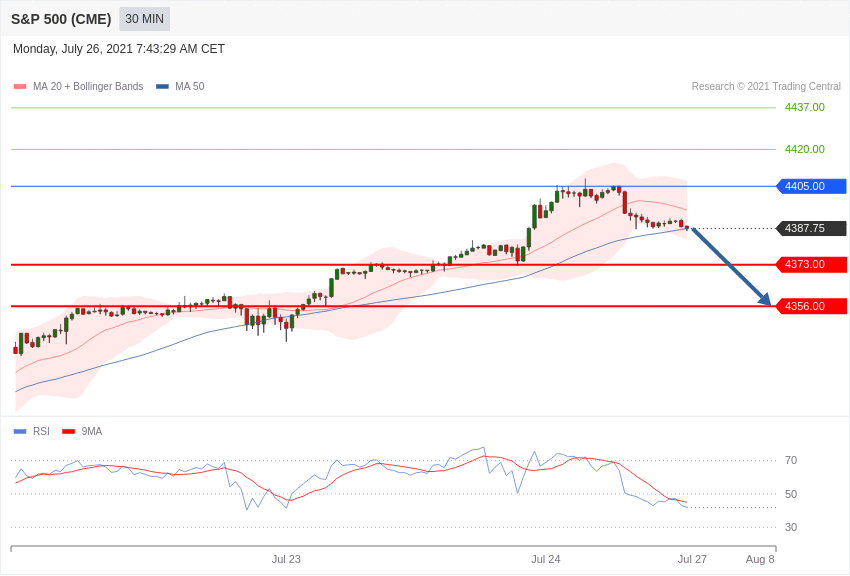Click the Aug 8 date axis label
This screenshot has width=850, height=576.
tap(760, 559)
